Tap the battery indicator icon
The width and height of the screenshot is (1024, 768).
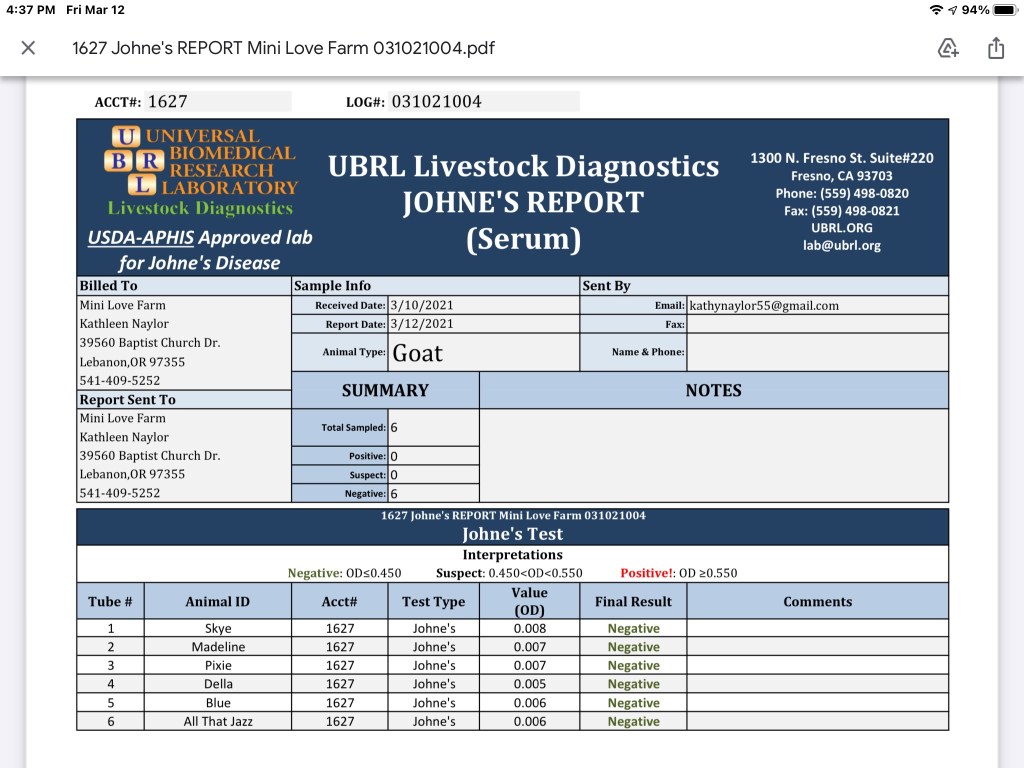pyautogui.click(x=1004, y=10)
